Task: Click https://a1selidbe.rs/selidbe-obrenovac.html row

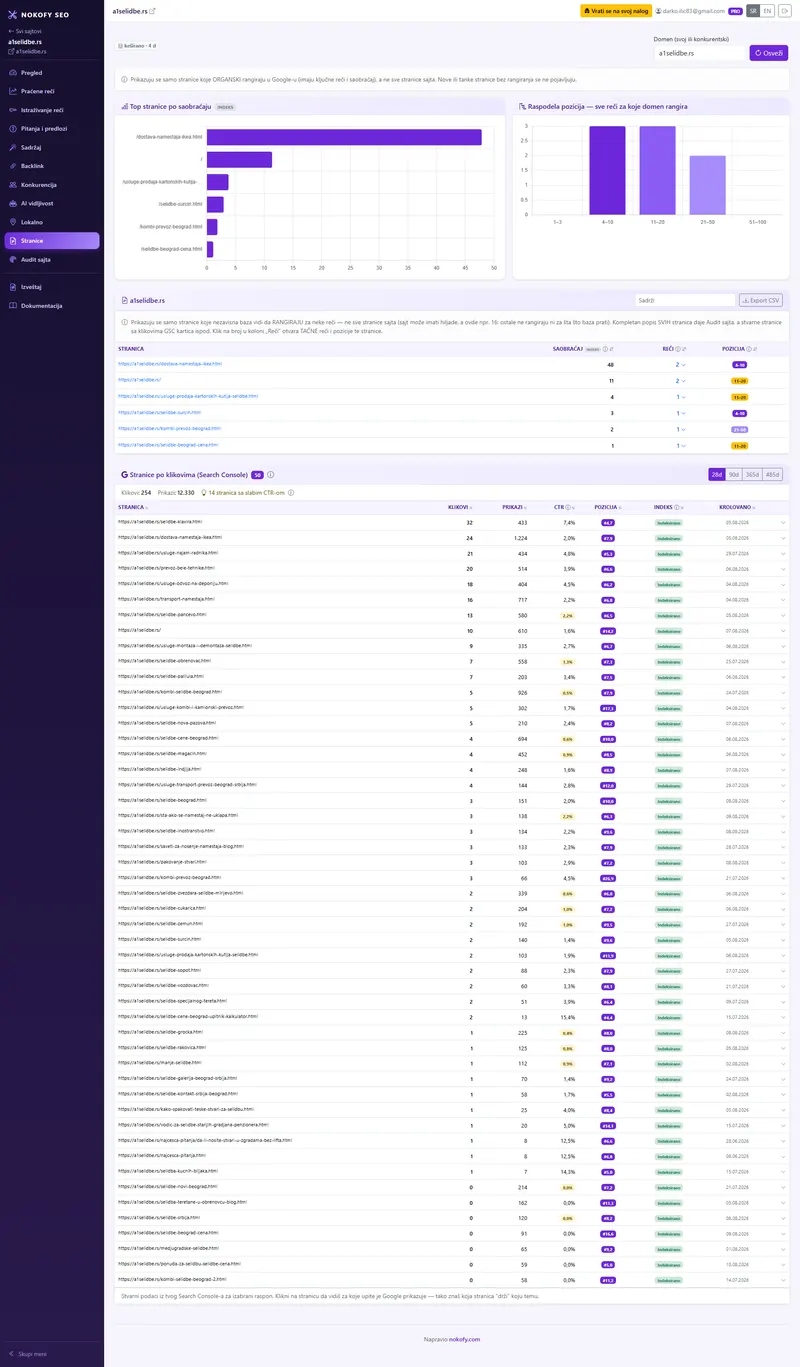Action: pos(452,661)
